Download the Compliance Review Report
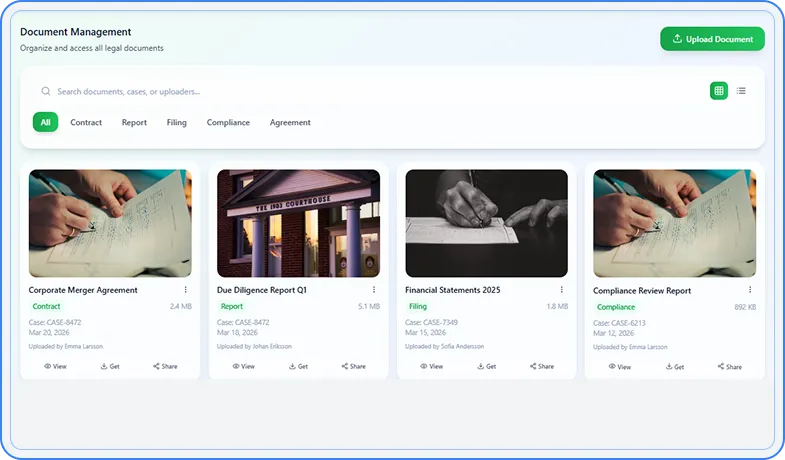785x460 pixels. point(674,367)
